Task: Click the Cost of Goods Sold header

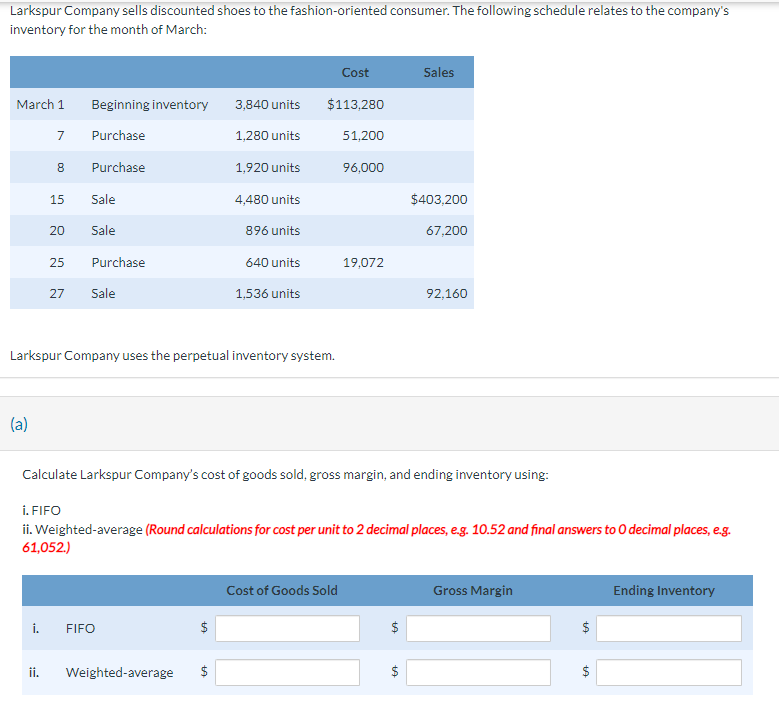Action: (282, 590)
